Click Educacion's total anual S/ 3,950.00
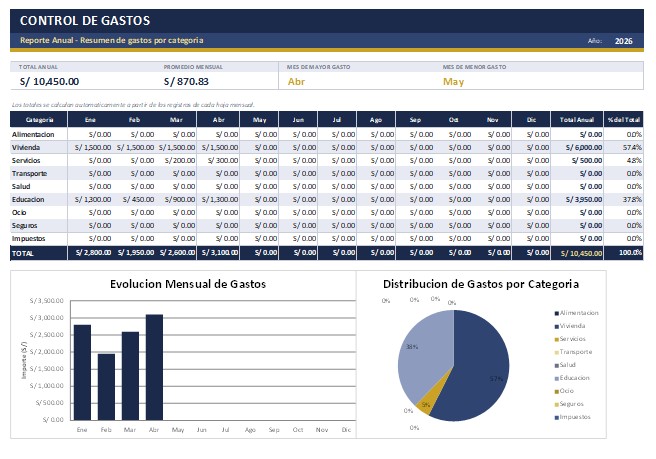 tap(584, 199)
